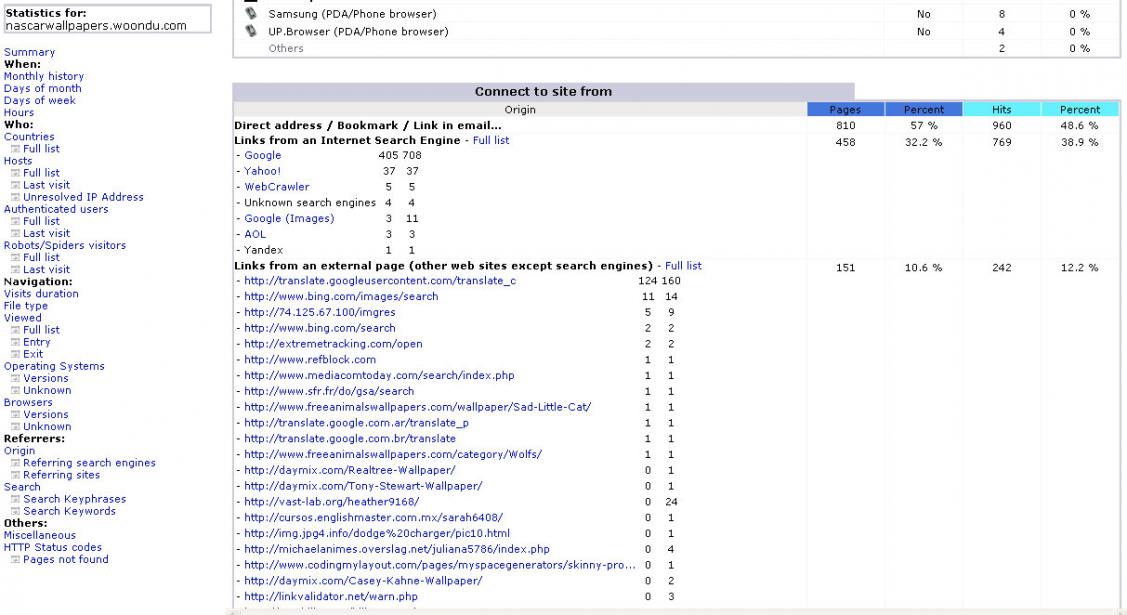Click icon beside Versions under Operating Systems
Viewport: 1127px width, 615px height.
click(x=15, y=379)
